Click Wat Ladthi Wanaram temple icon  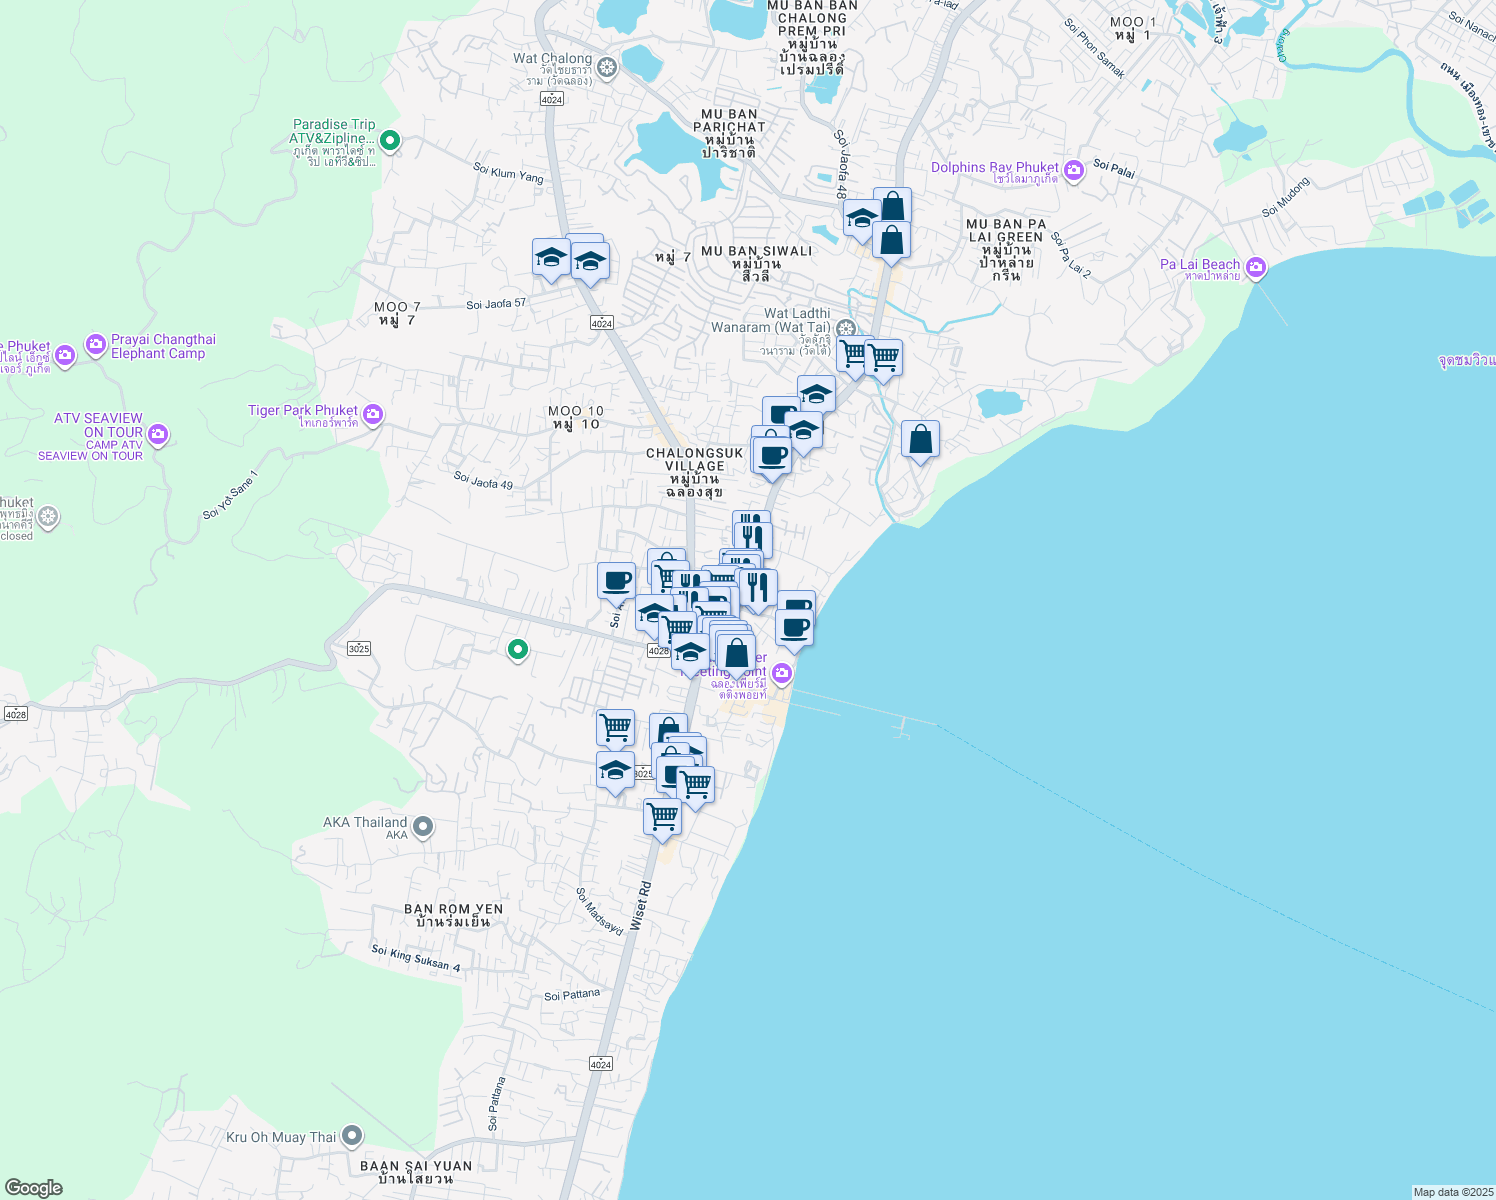point(845,329)
